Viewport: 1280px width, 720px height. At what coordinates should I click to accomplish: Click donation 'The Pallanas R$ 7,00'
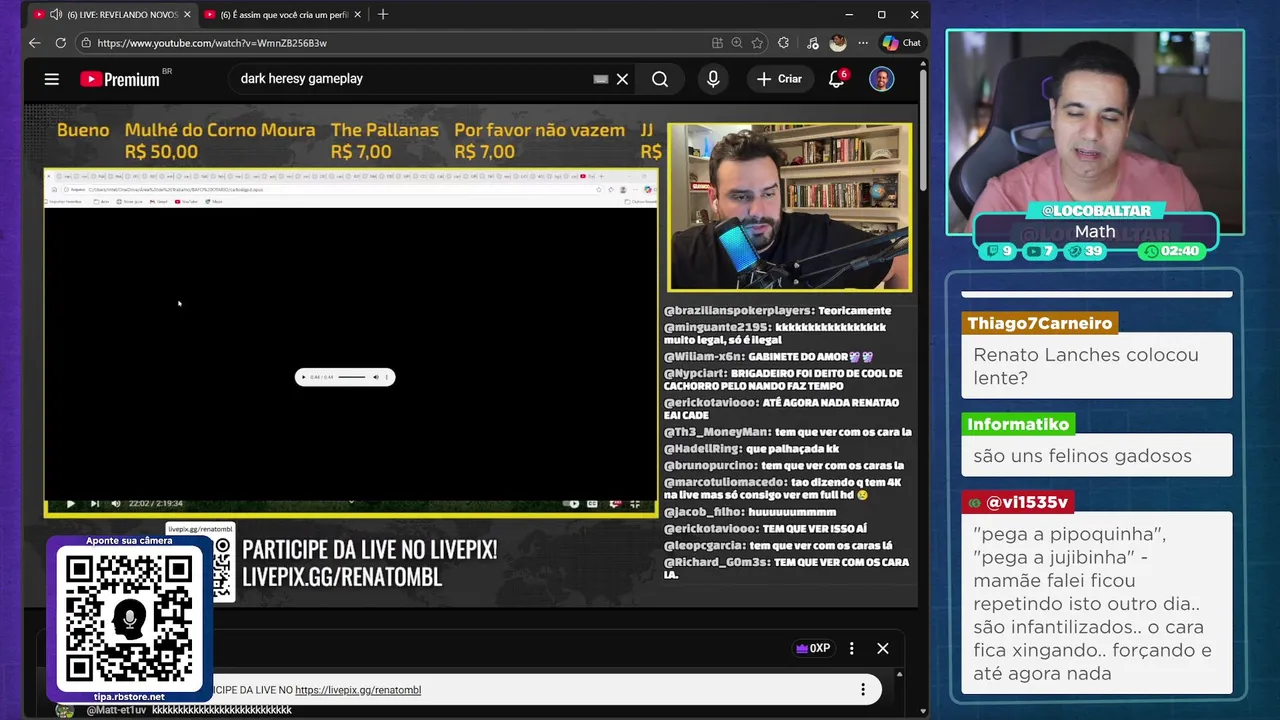(385, 141)
